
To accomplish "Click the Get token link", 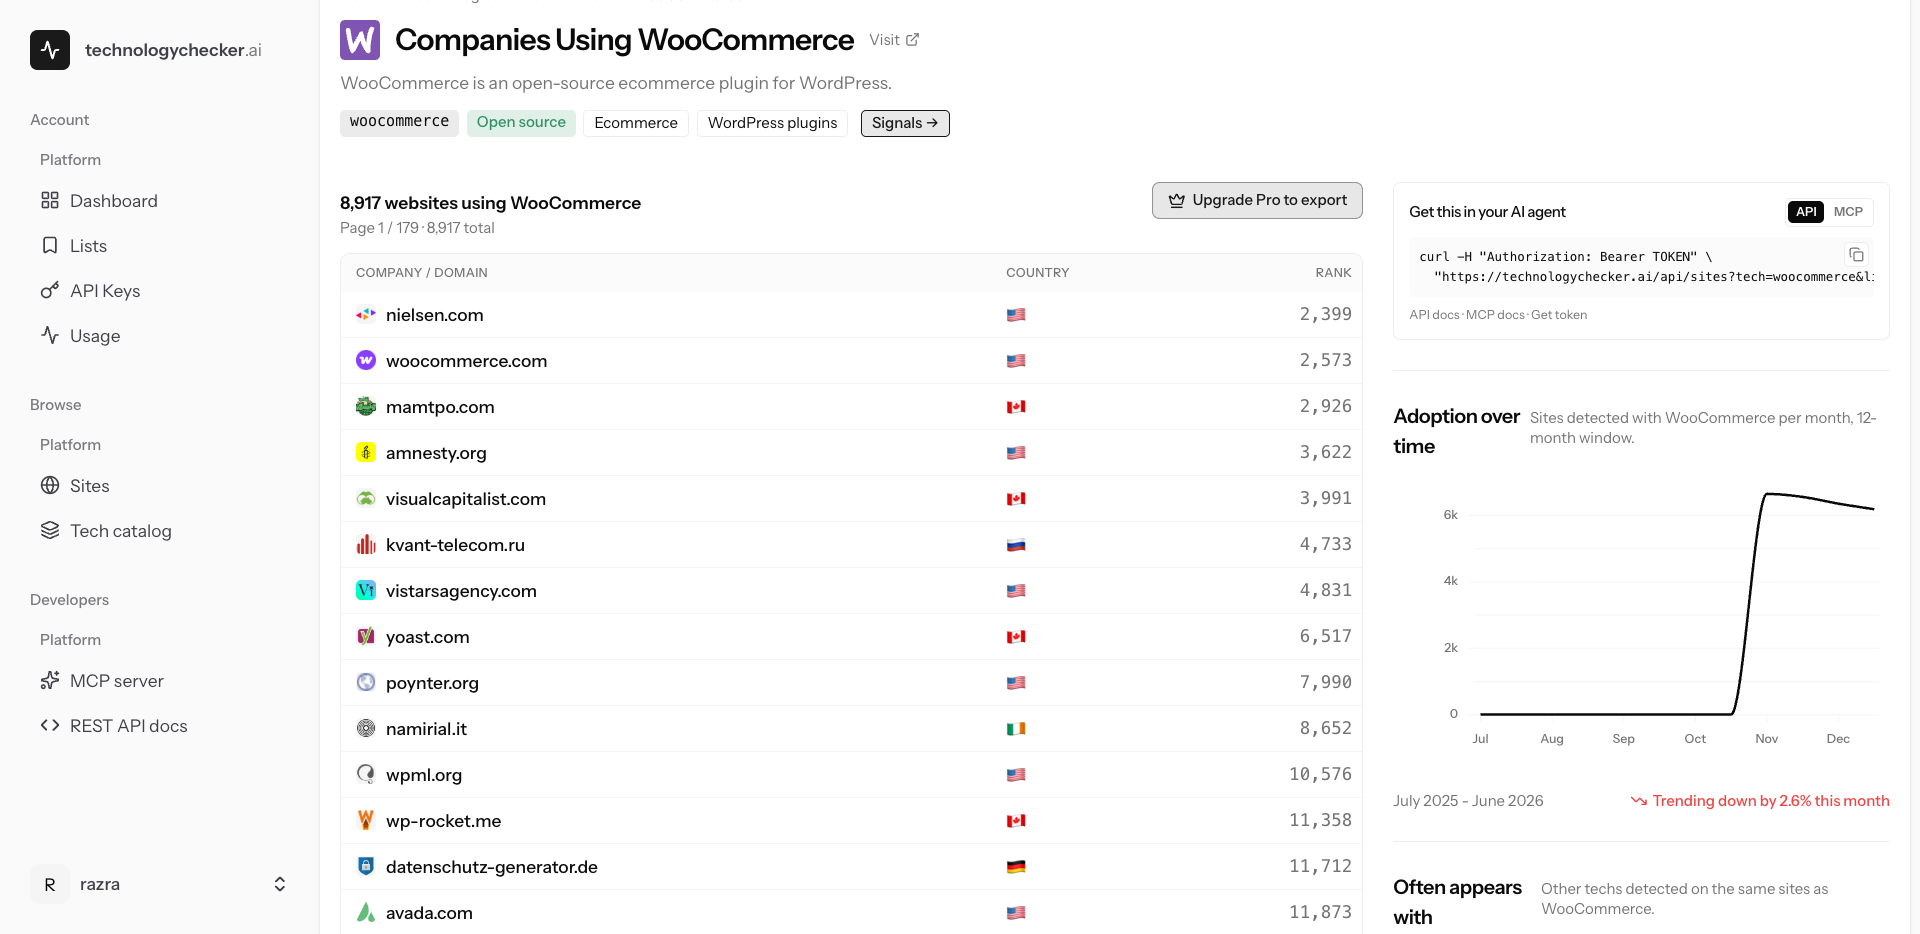I will coord(1559,315).
